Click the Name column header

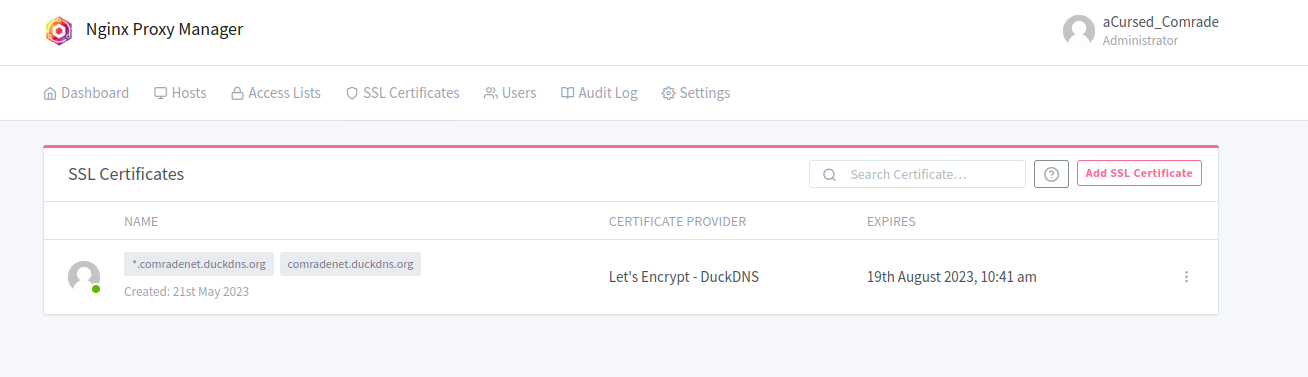[x=141, y=221]
